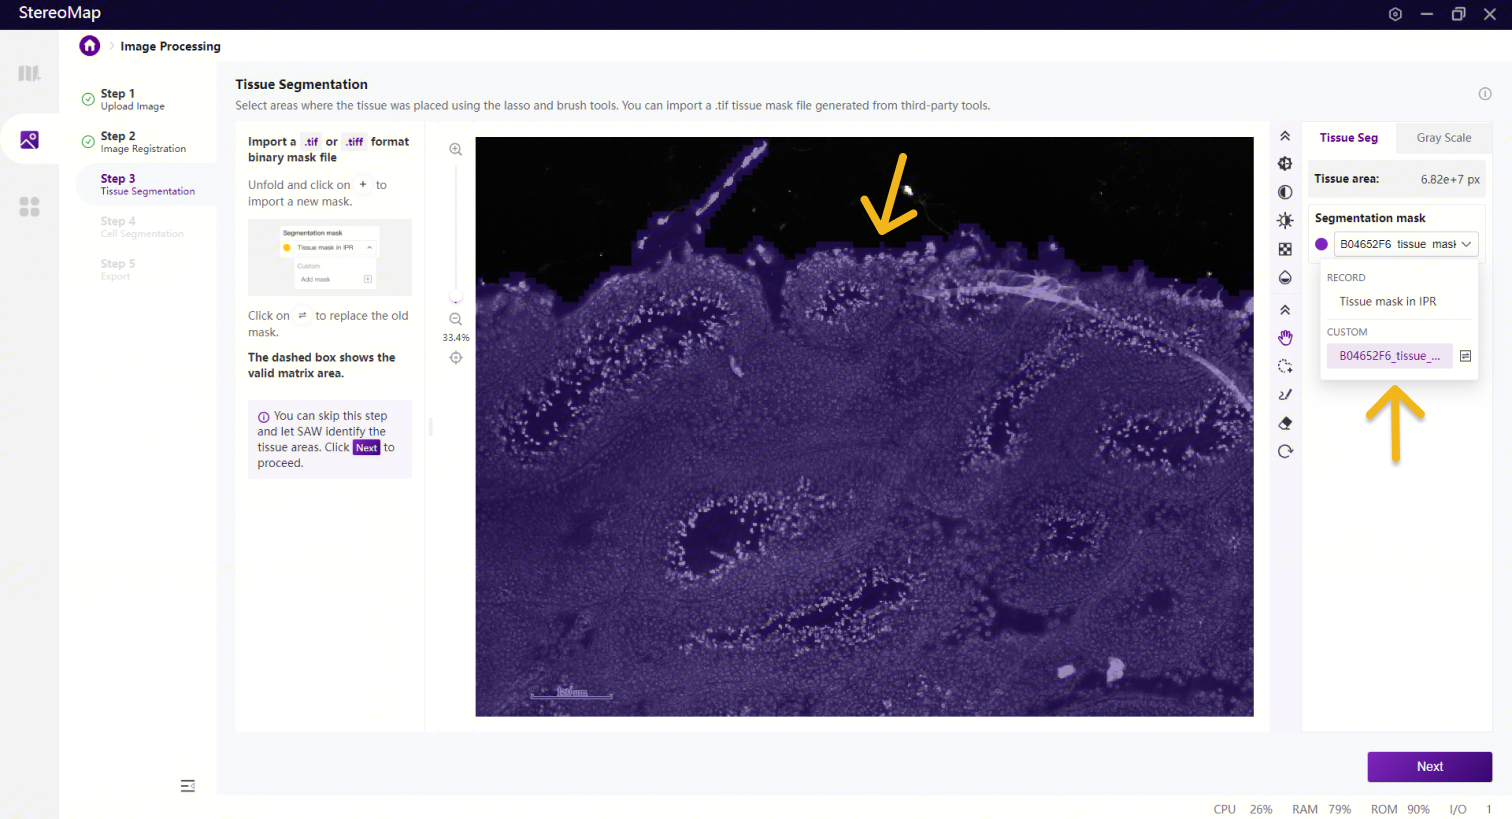
Task: Click the Next button
Action: tap(1429, 767)
